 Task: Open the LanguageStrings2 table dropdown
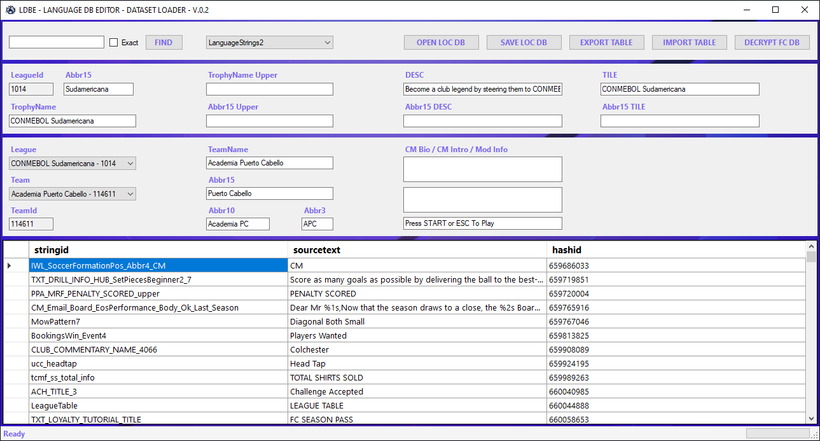269,43
